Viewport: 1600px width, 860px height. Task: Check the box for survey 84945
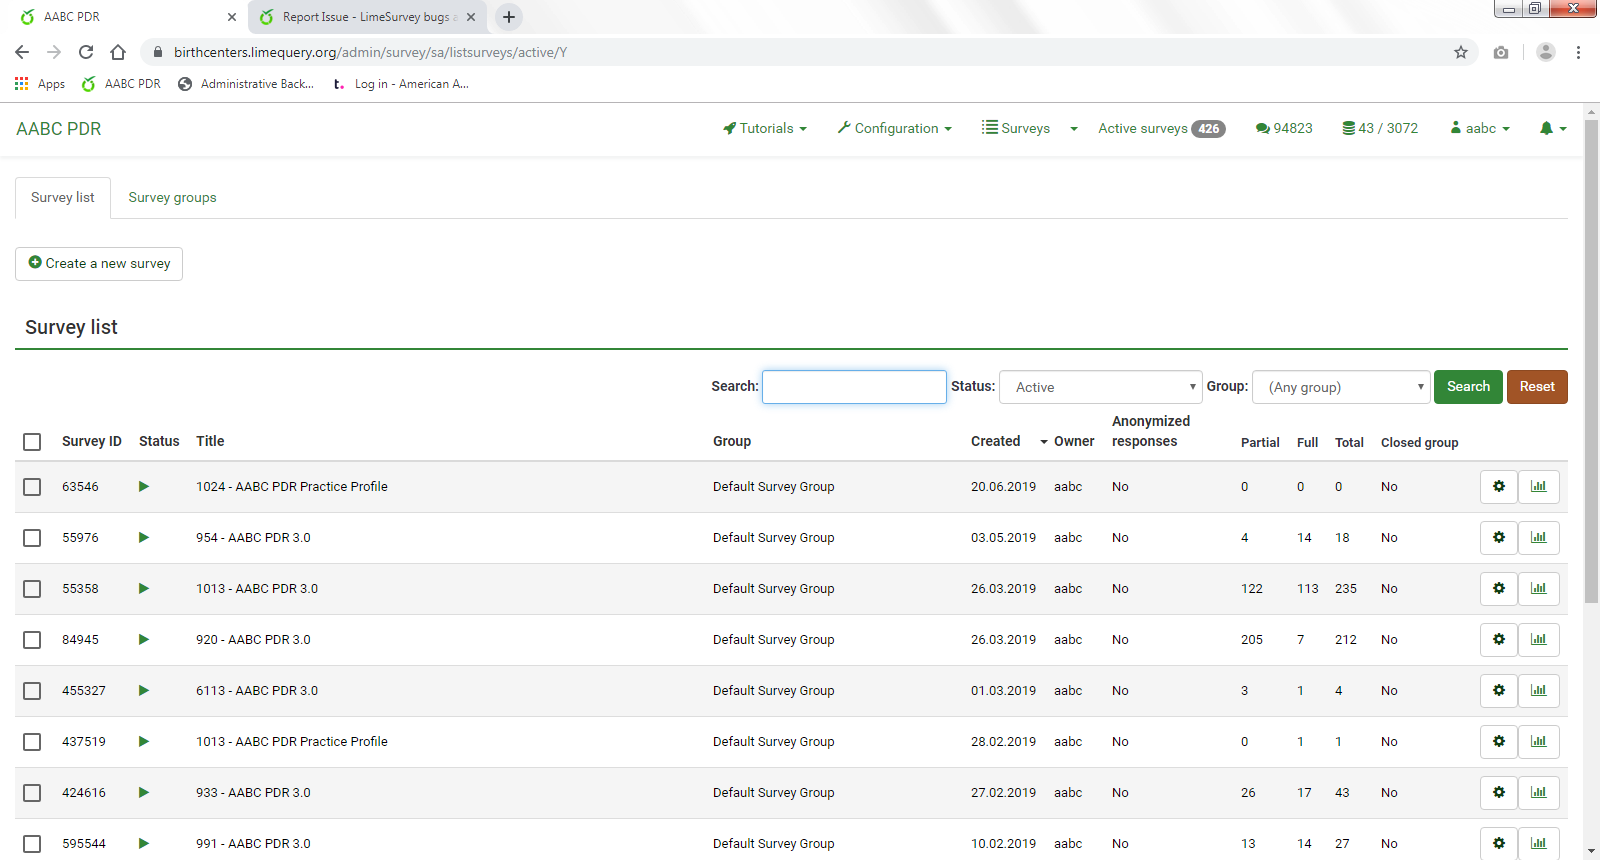[32, 640]
